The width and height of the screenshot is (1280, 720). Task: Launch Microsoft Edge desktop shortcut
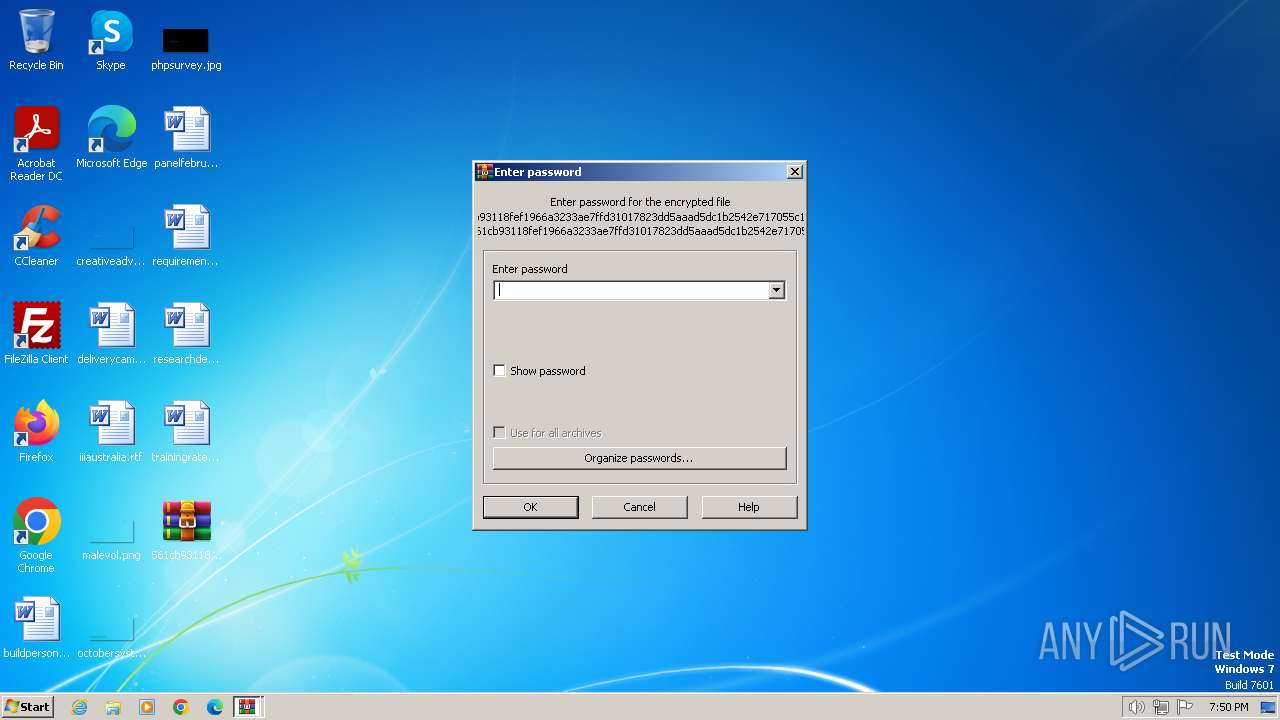[x=111, y=138]
